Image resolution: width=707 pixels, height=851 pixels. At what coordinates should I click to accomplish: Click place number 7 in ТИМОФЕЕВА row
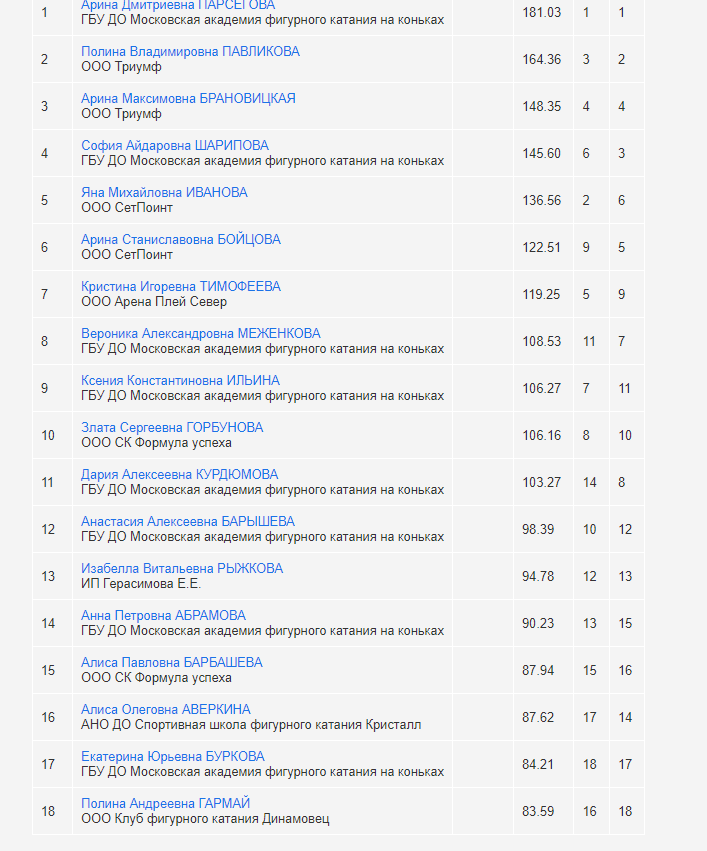[44, 294]
